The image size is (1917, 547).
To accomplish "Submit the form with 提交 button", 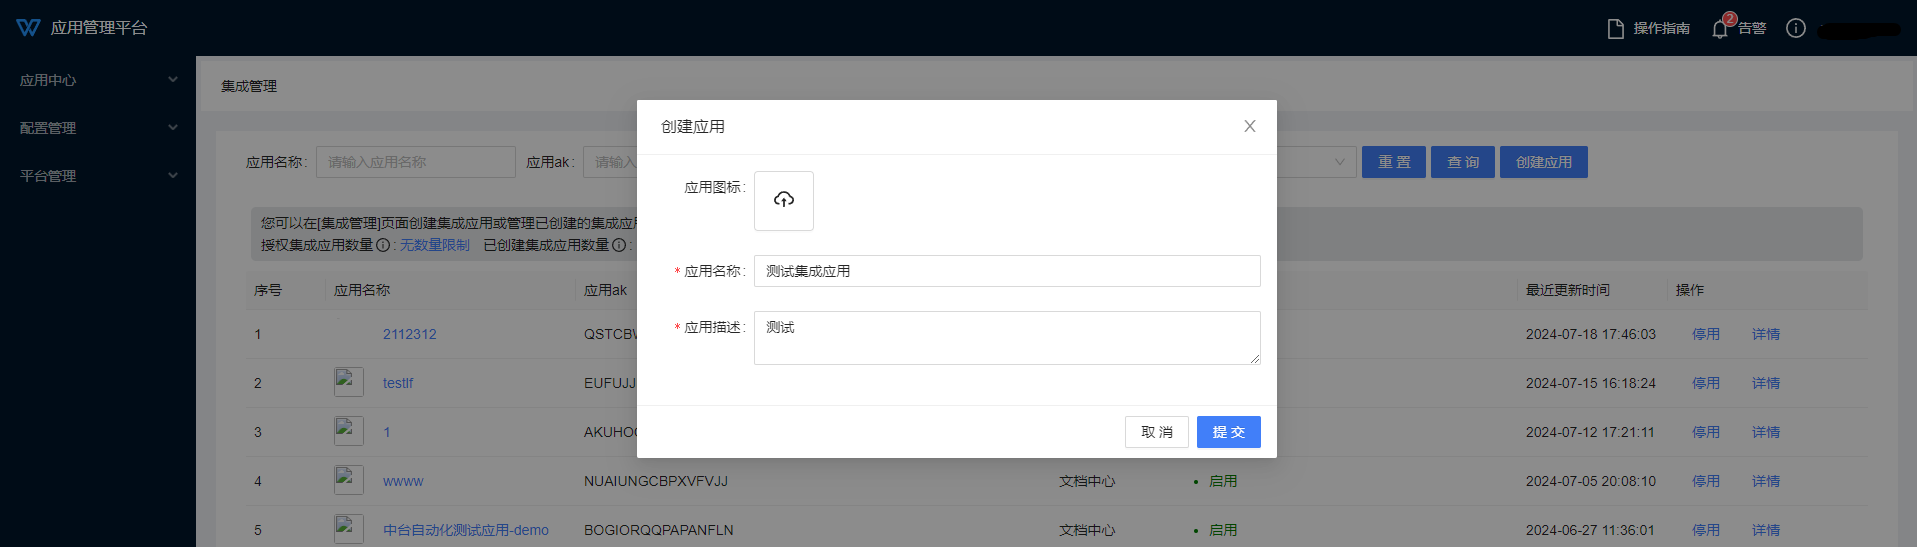I will coord(1228,432).
